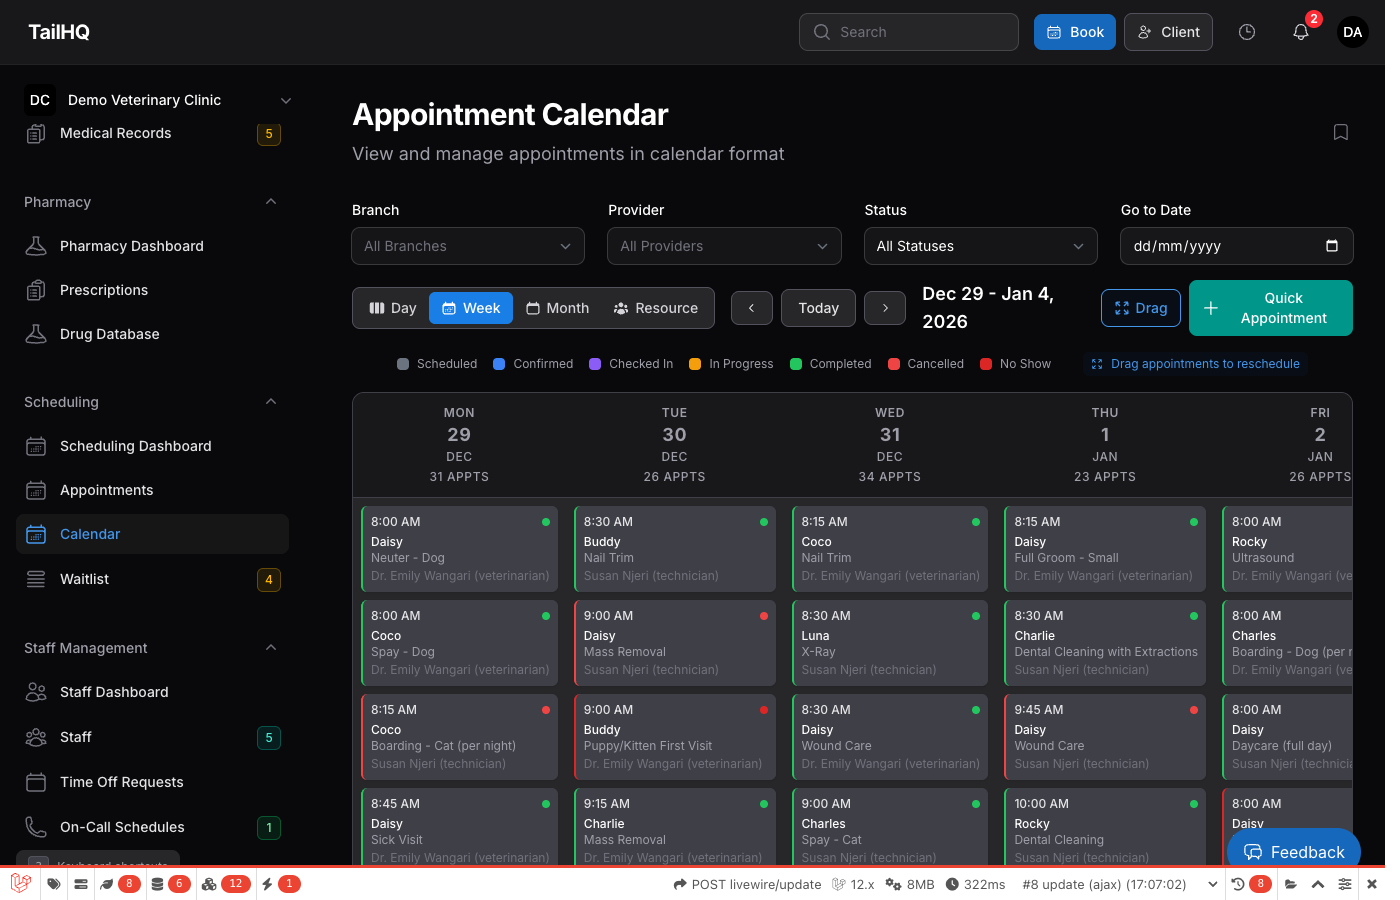Click the Quick Appointment button
Screen dimensions: 1400x900
[1270, 308]
